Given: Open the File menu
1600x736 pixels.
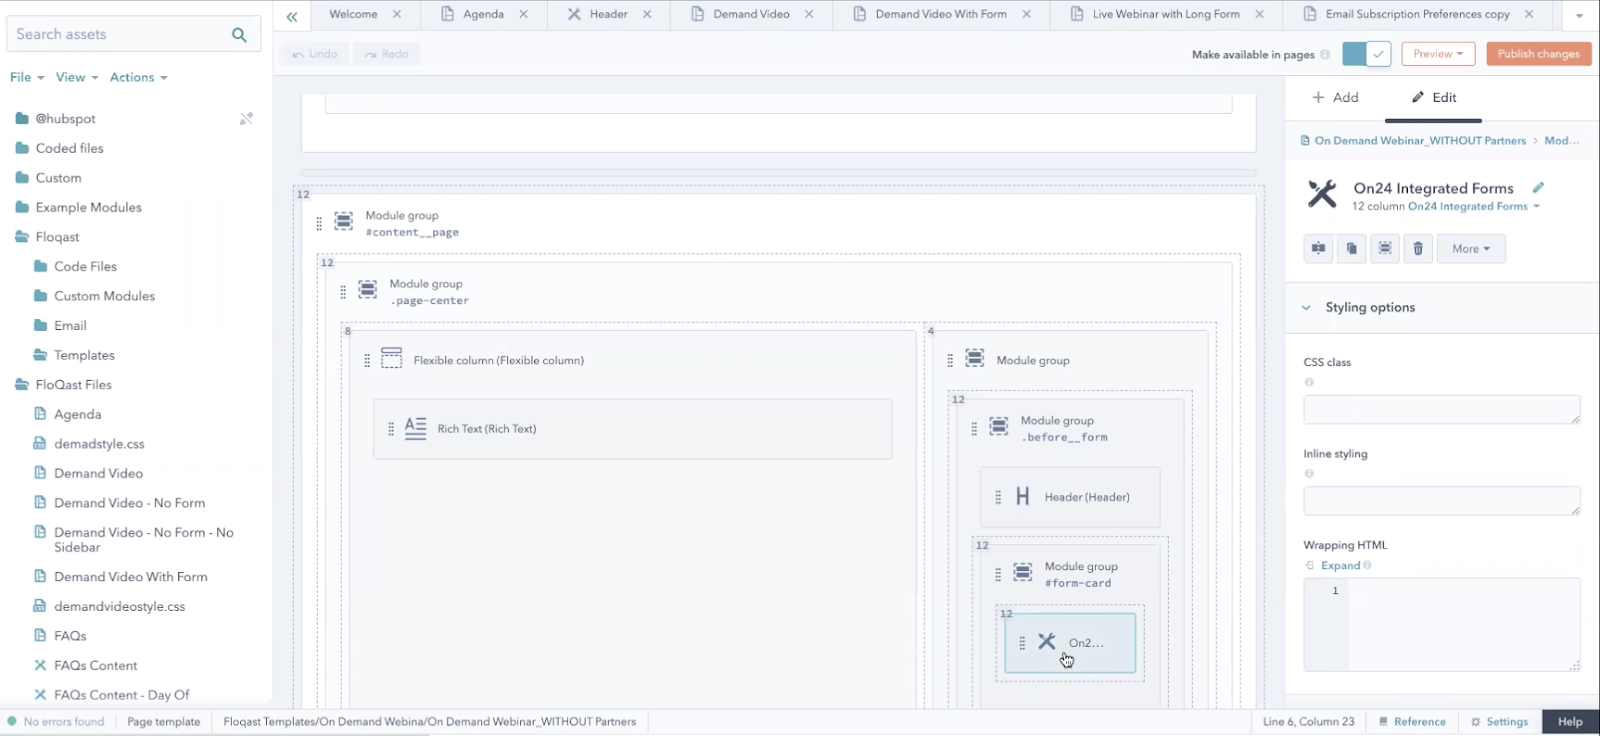Looking at the screenshot, I should (x=27, y=77).
